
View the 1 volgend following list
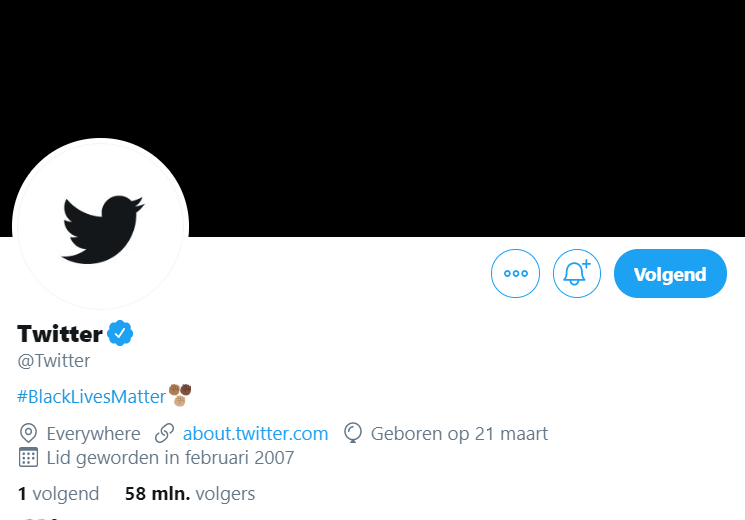(58, 494)
